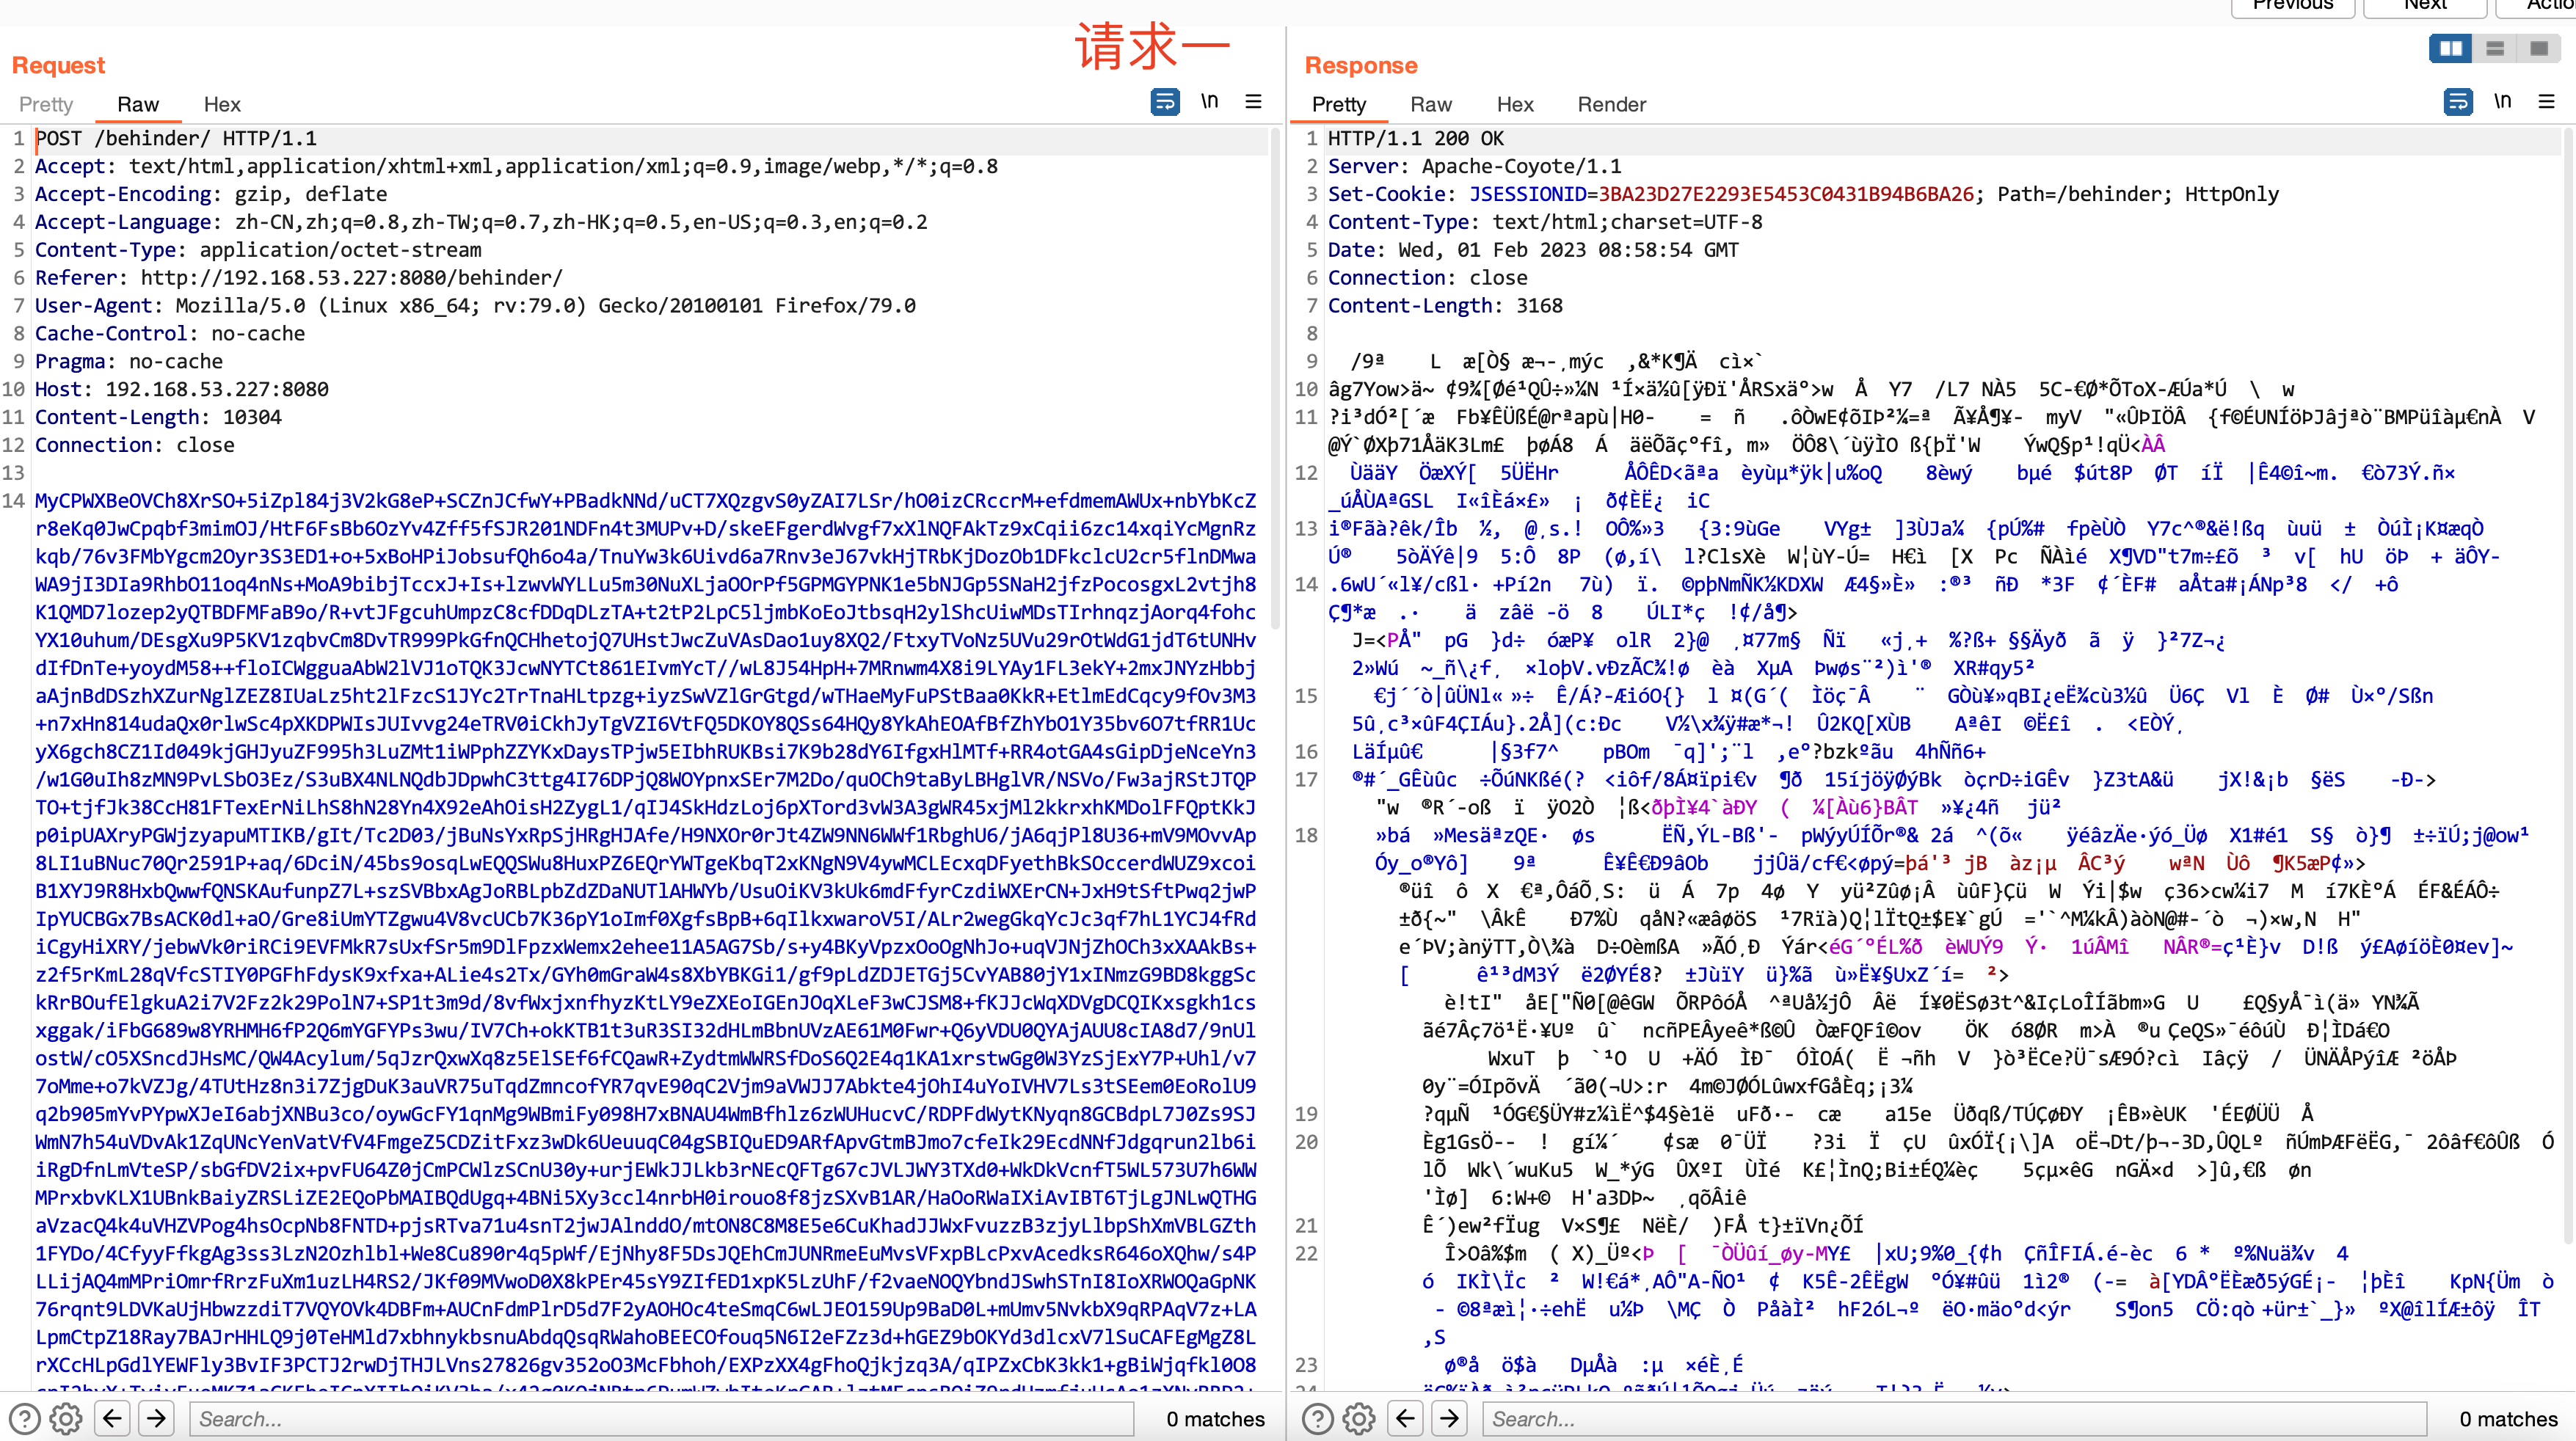
Task: Focus the Response search input field
Action: pyautogui.click(x=1950, y=1418)
